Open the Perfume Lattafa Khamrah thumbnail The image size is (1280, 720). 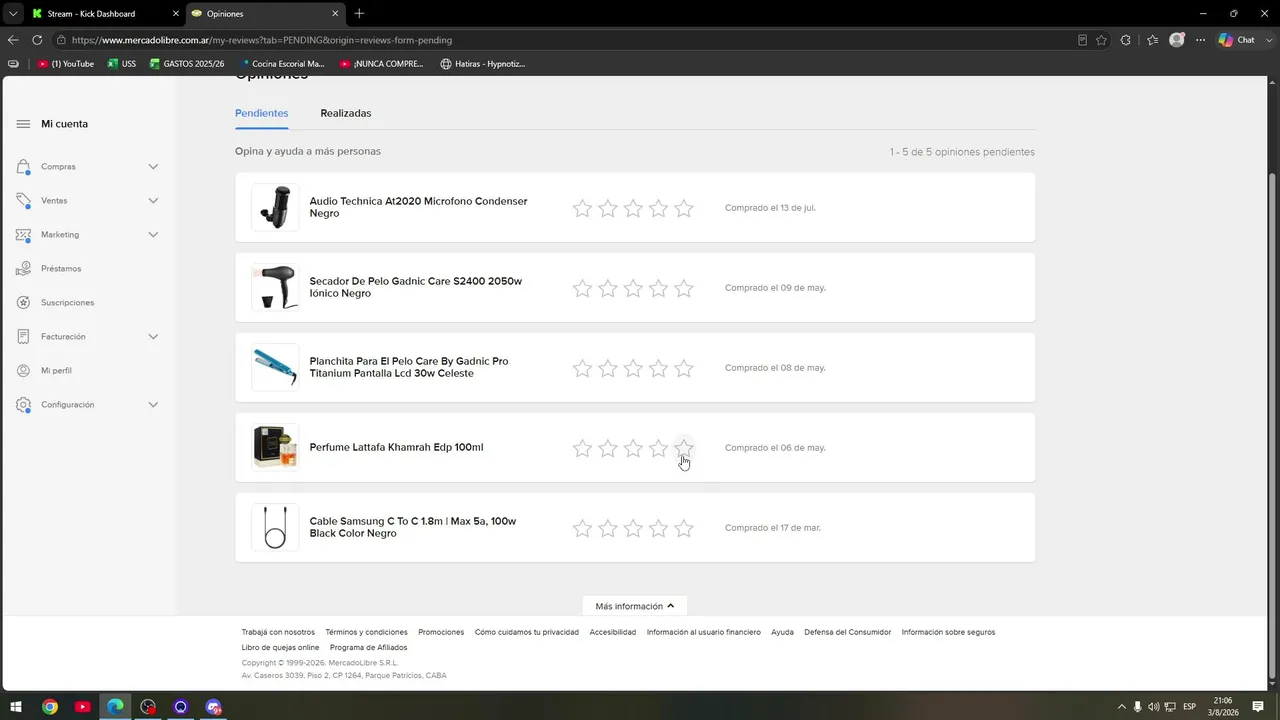275,447
